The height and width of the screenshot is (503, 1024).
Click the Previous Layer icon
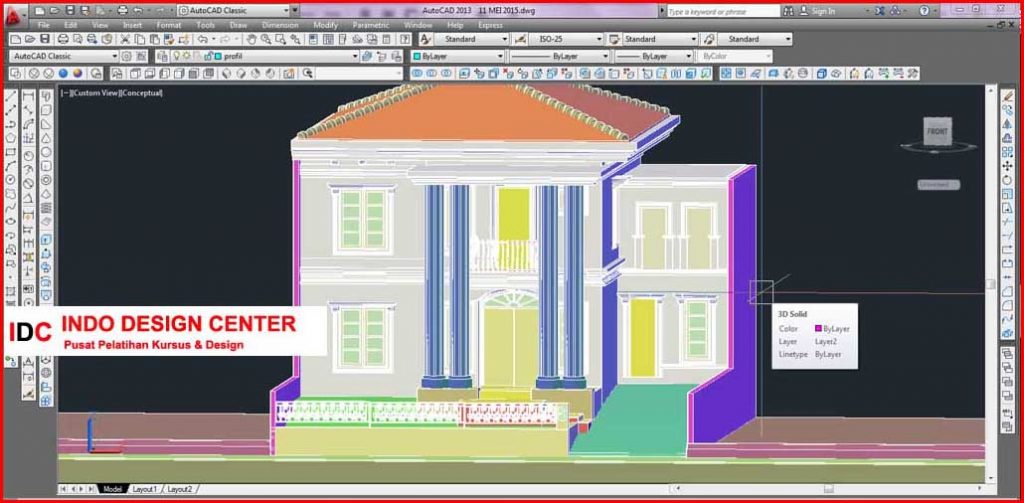pyautogui.click(x=382, y=56)
